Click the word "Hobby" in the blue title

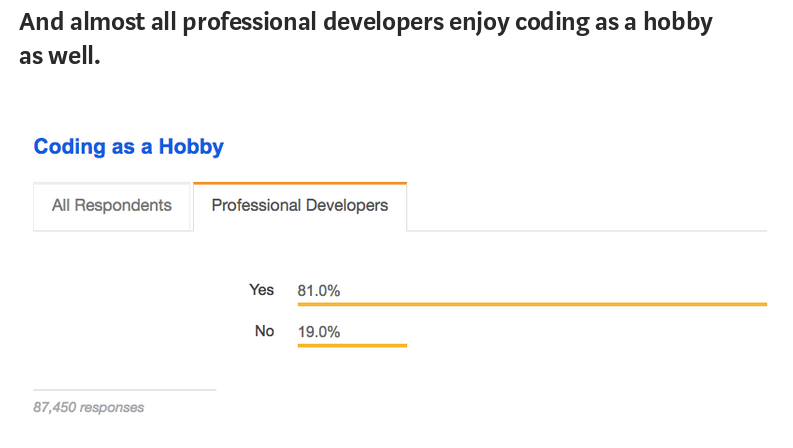191,147
